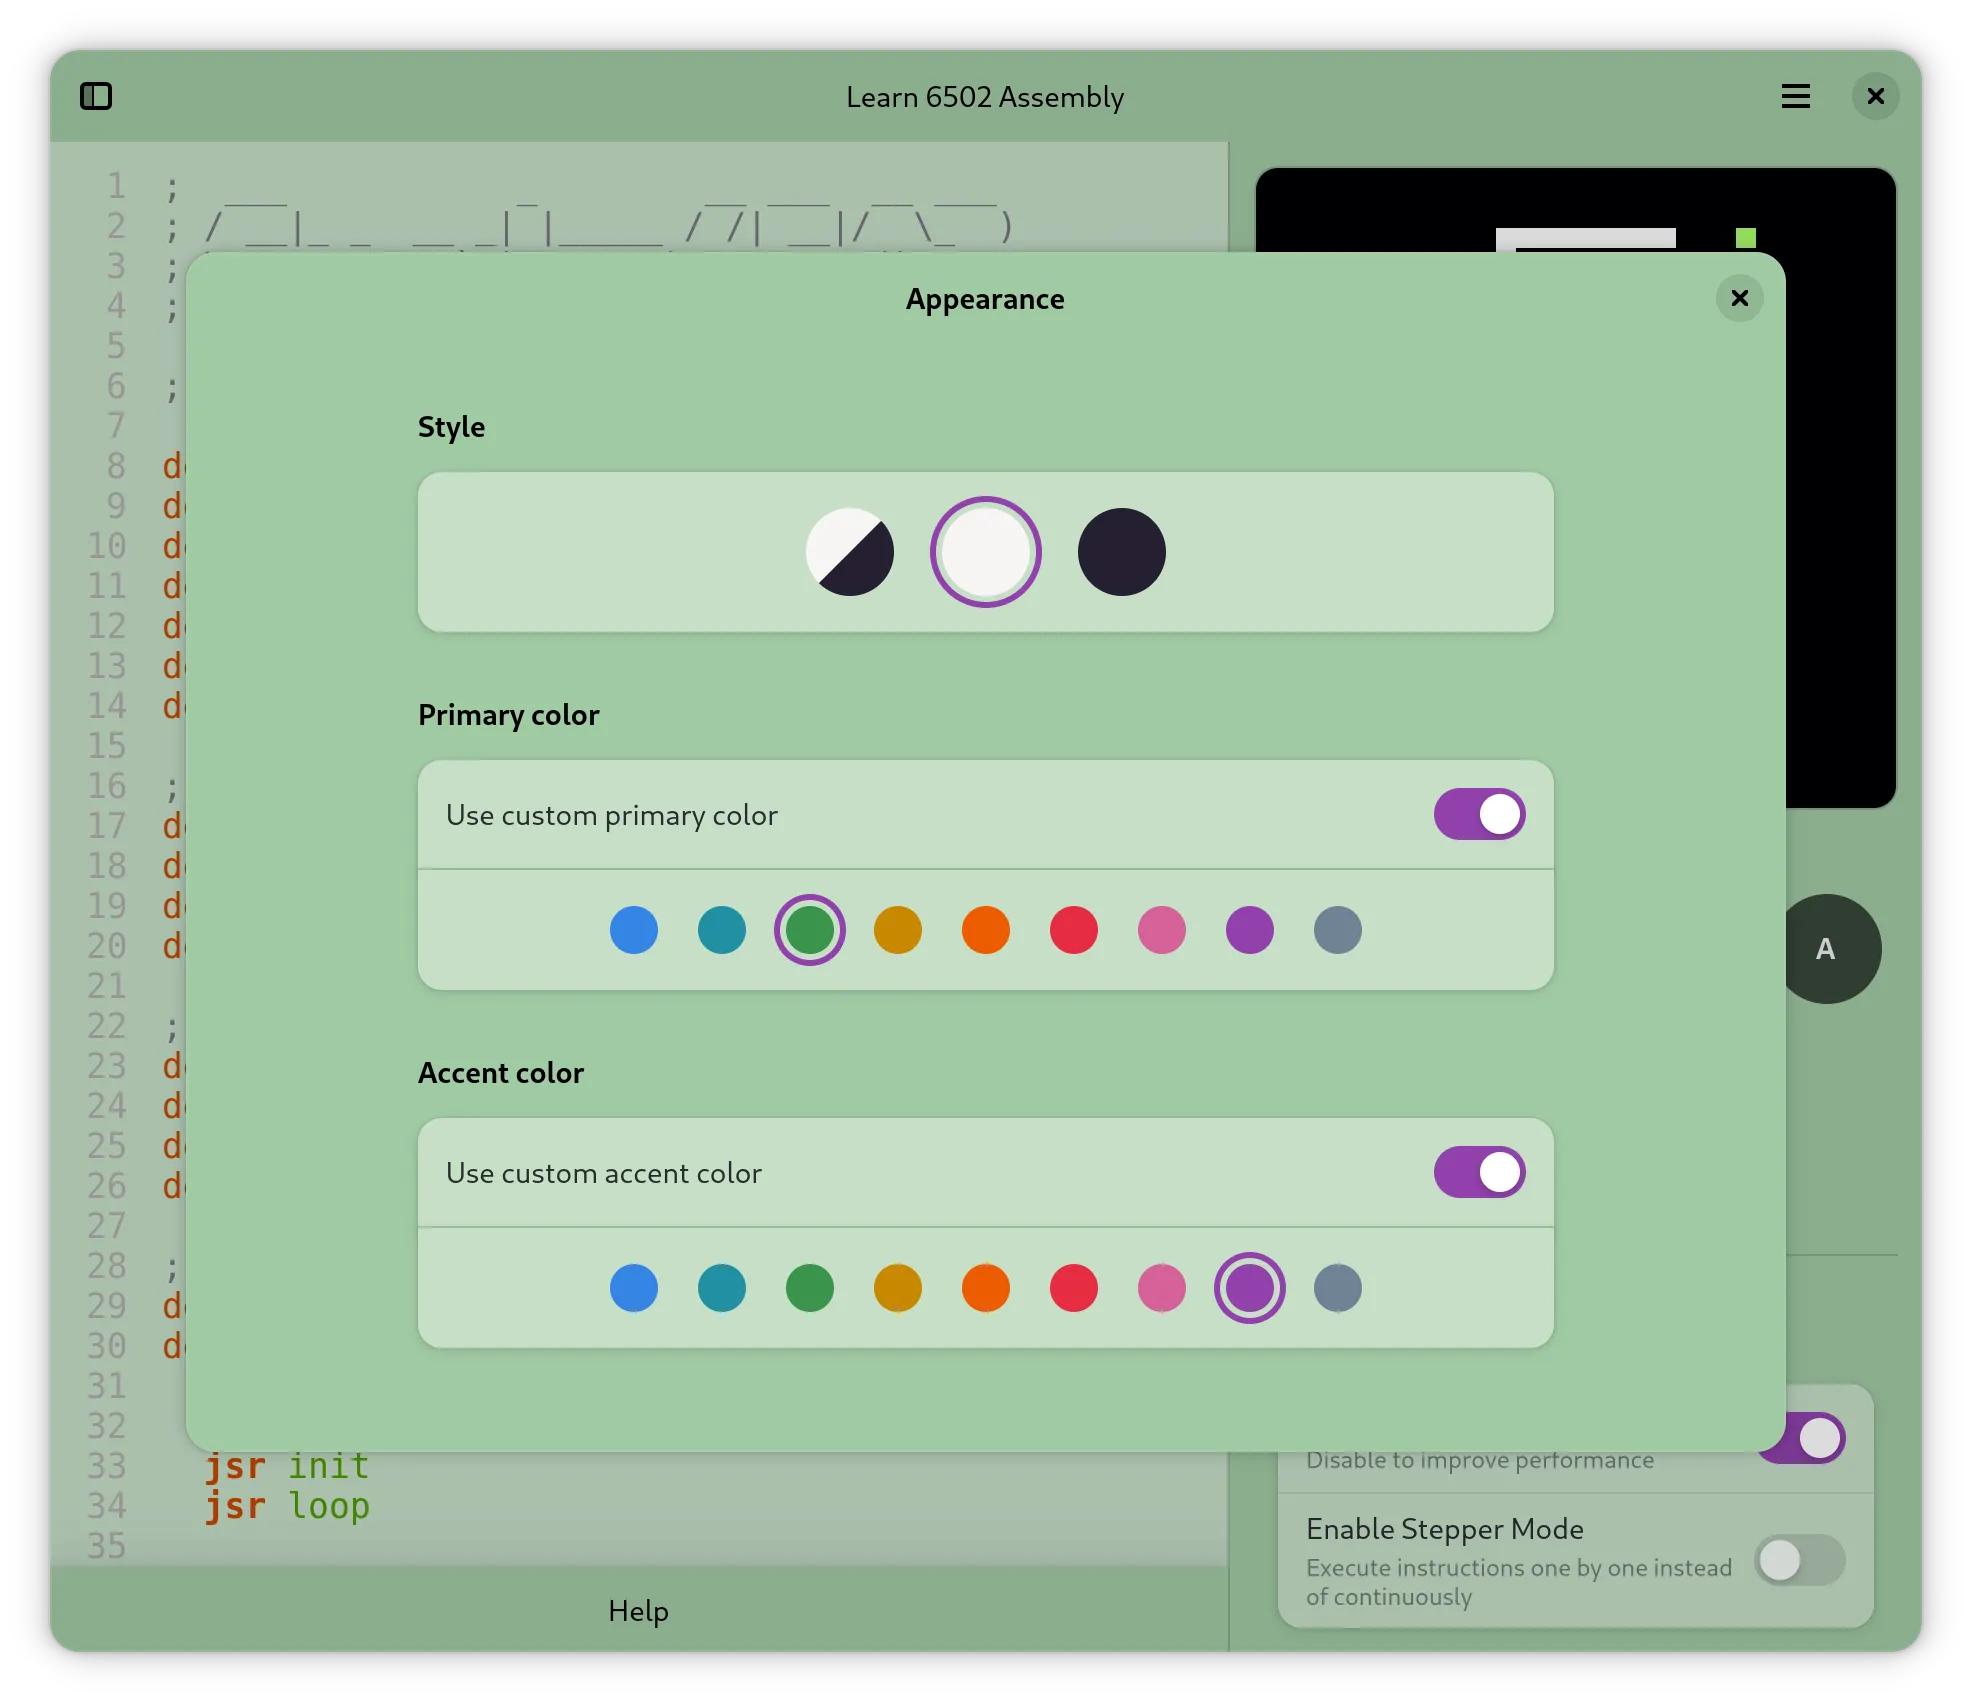The height and width of the screenshot is (1702, 1972).
Task: Turn off the custom accent color switch
Action: pos(1478,1172)
